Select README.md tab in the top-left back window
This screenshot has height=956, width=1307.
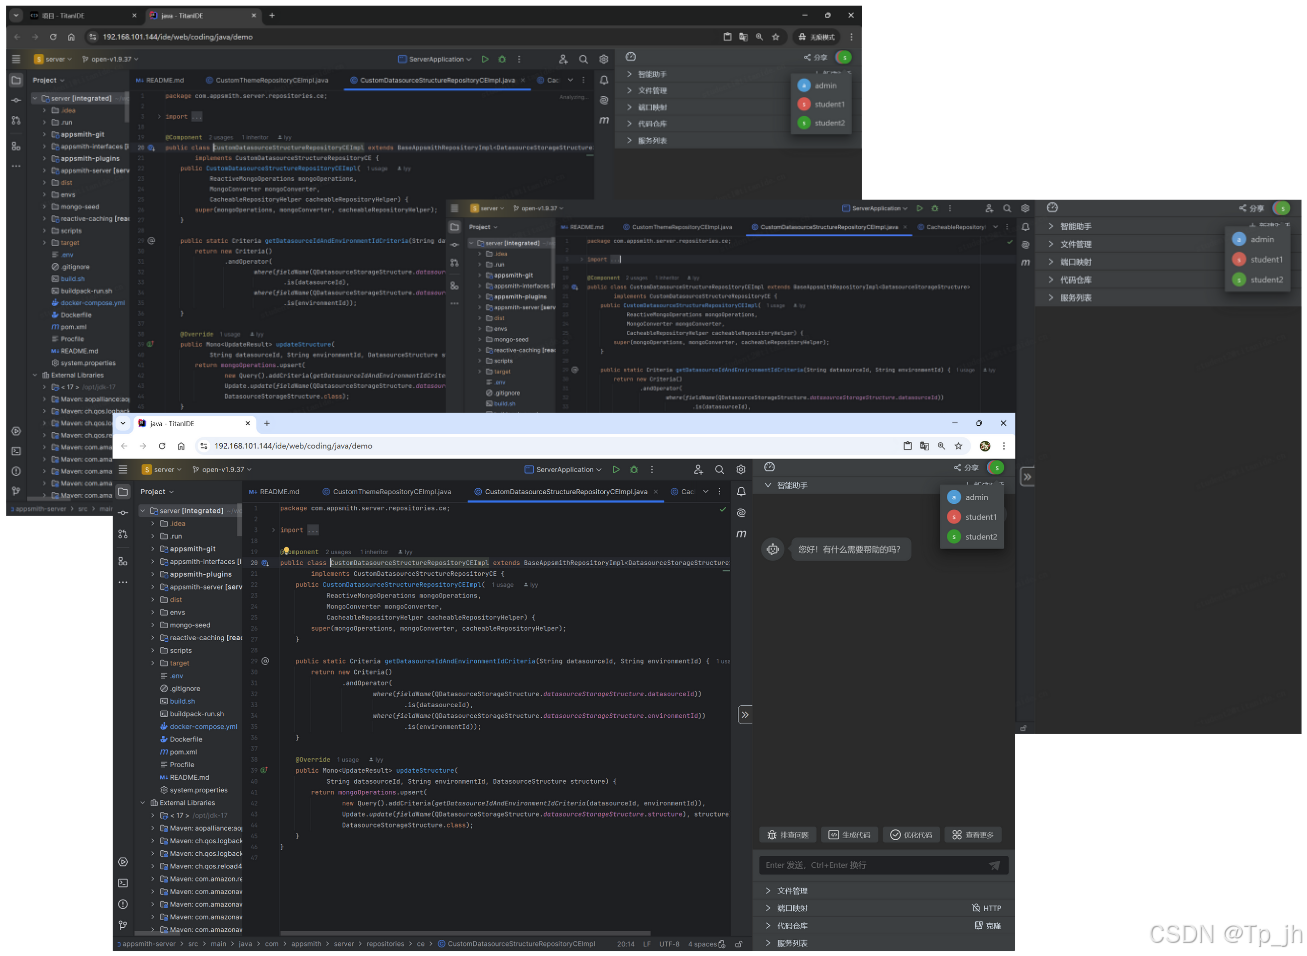(160, 80)
